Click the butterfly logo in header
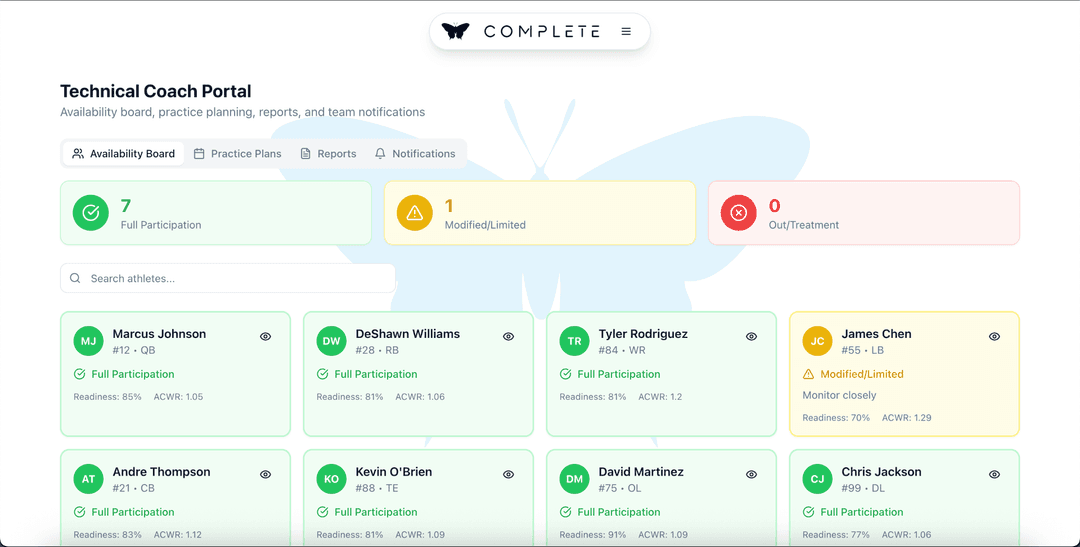This screenshot has width=1080, height=547. (x=455, y=31)
